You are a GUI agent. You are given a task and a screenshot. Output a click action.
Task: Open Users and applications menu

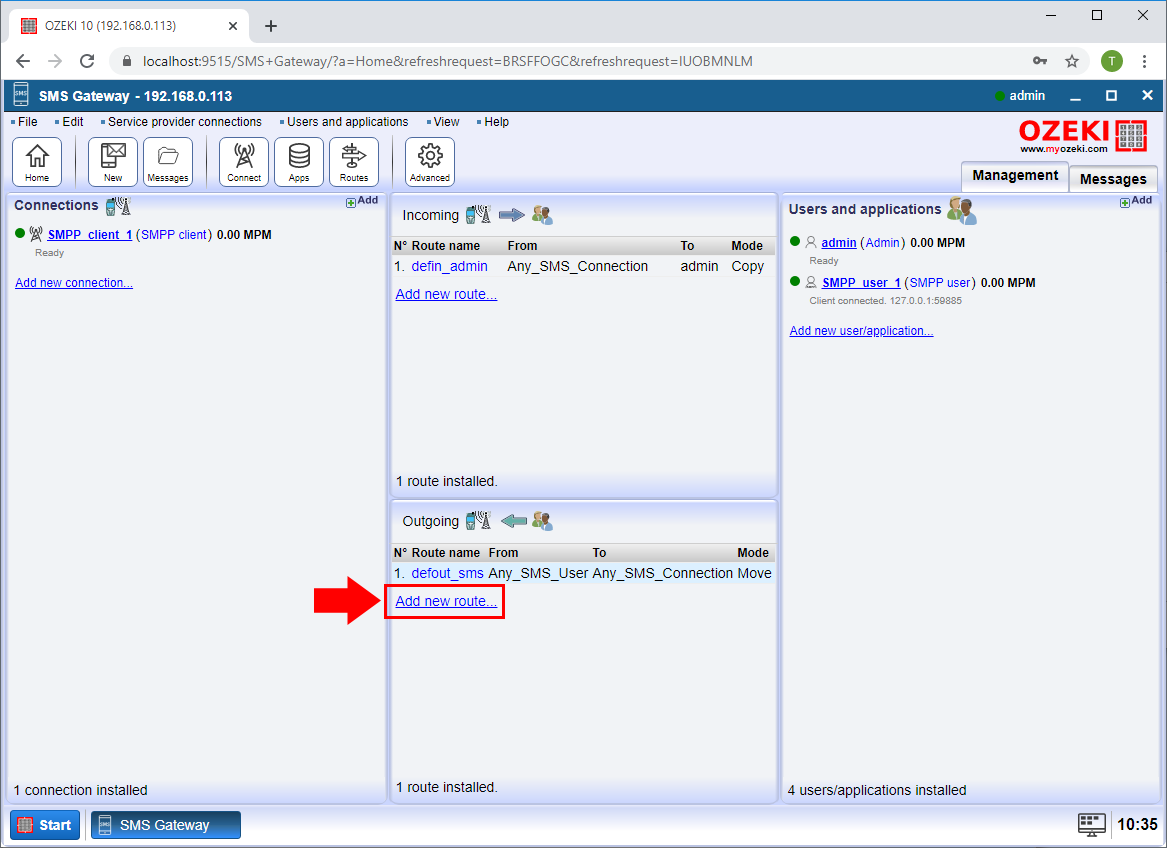pos(348,122)
